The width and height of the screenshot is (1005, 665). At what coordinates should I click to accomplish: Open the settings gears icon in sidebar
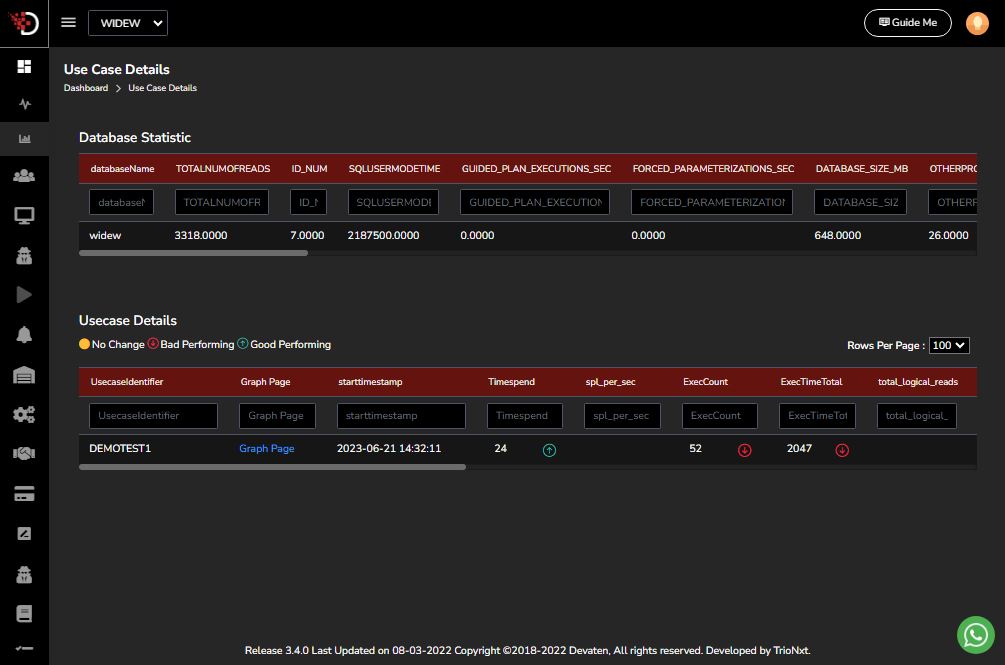(x=24, y=415)
